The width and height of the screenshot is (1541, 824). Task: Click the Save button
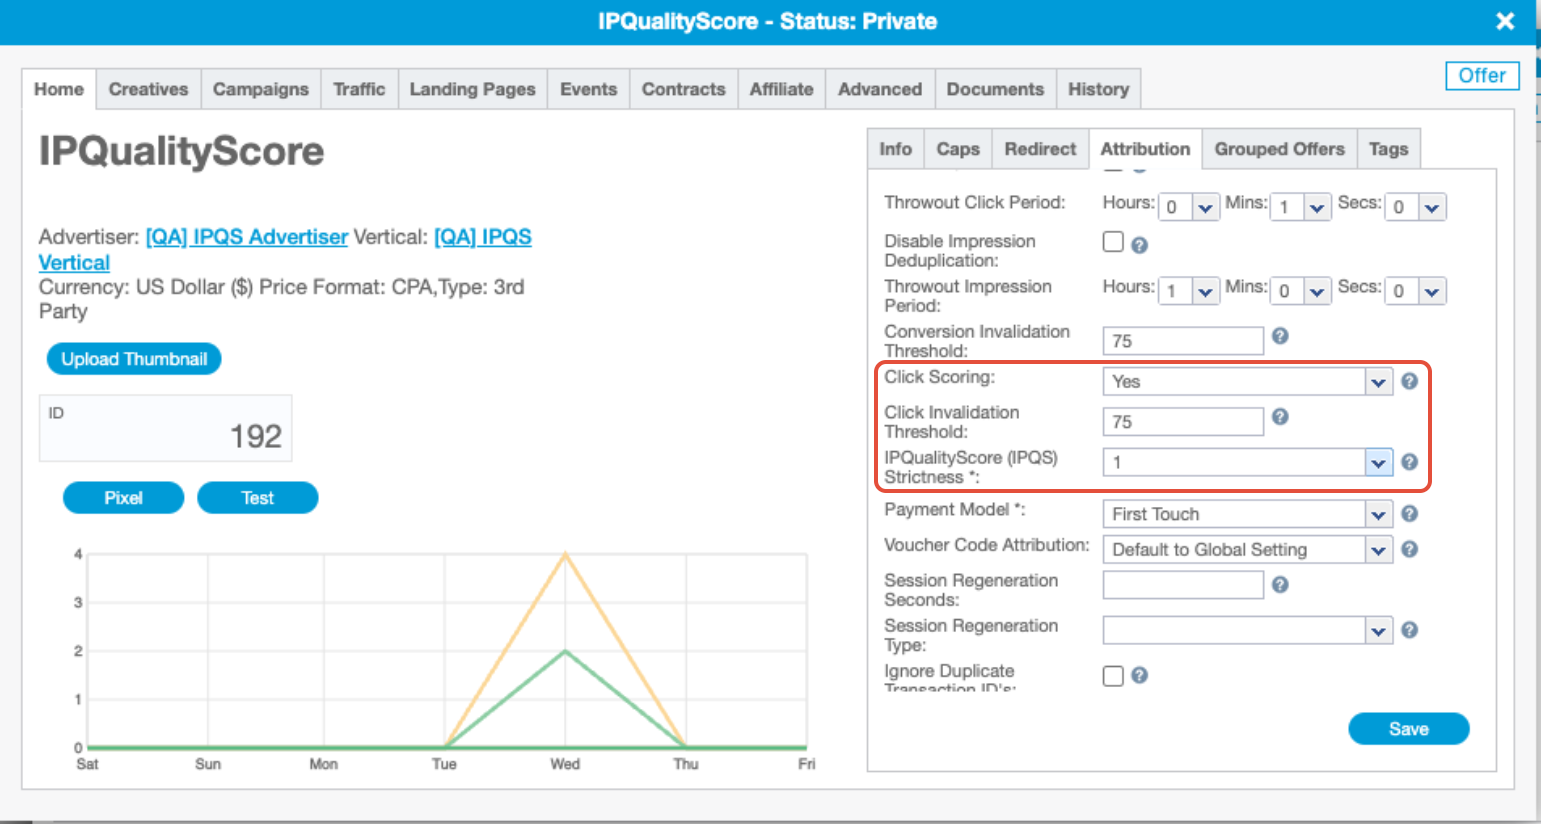[x=1408, y=729]
